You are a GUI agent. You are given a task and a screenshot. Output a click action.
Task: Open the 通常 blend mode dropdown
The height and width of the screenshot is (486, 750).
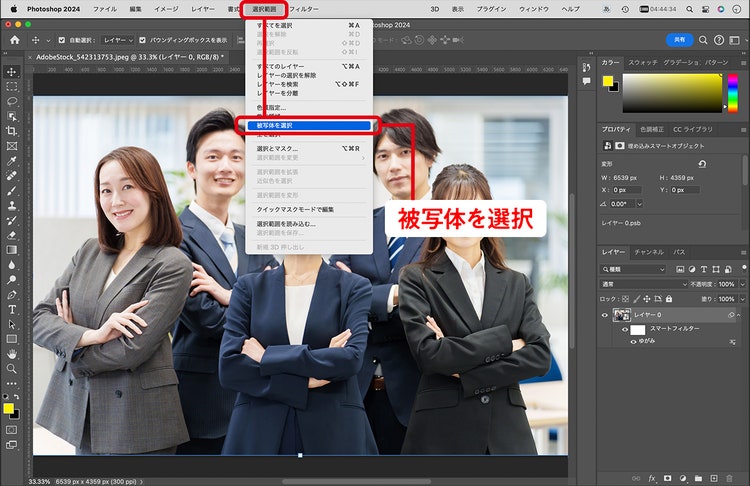[x=643, y=284]
